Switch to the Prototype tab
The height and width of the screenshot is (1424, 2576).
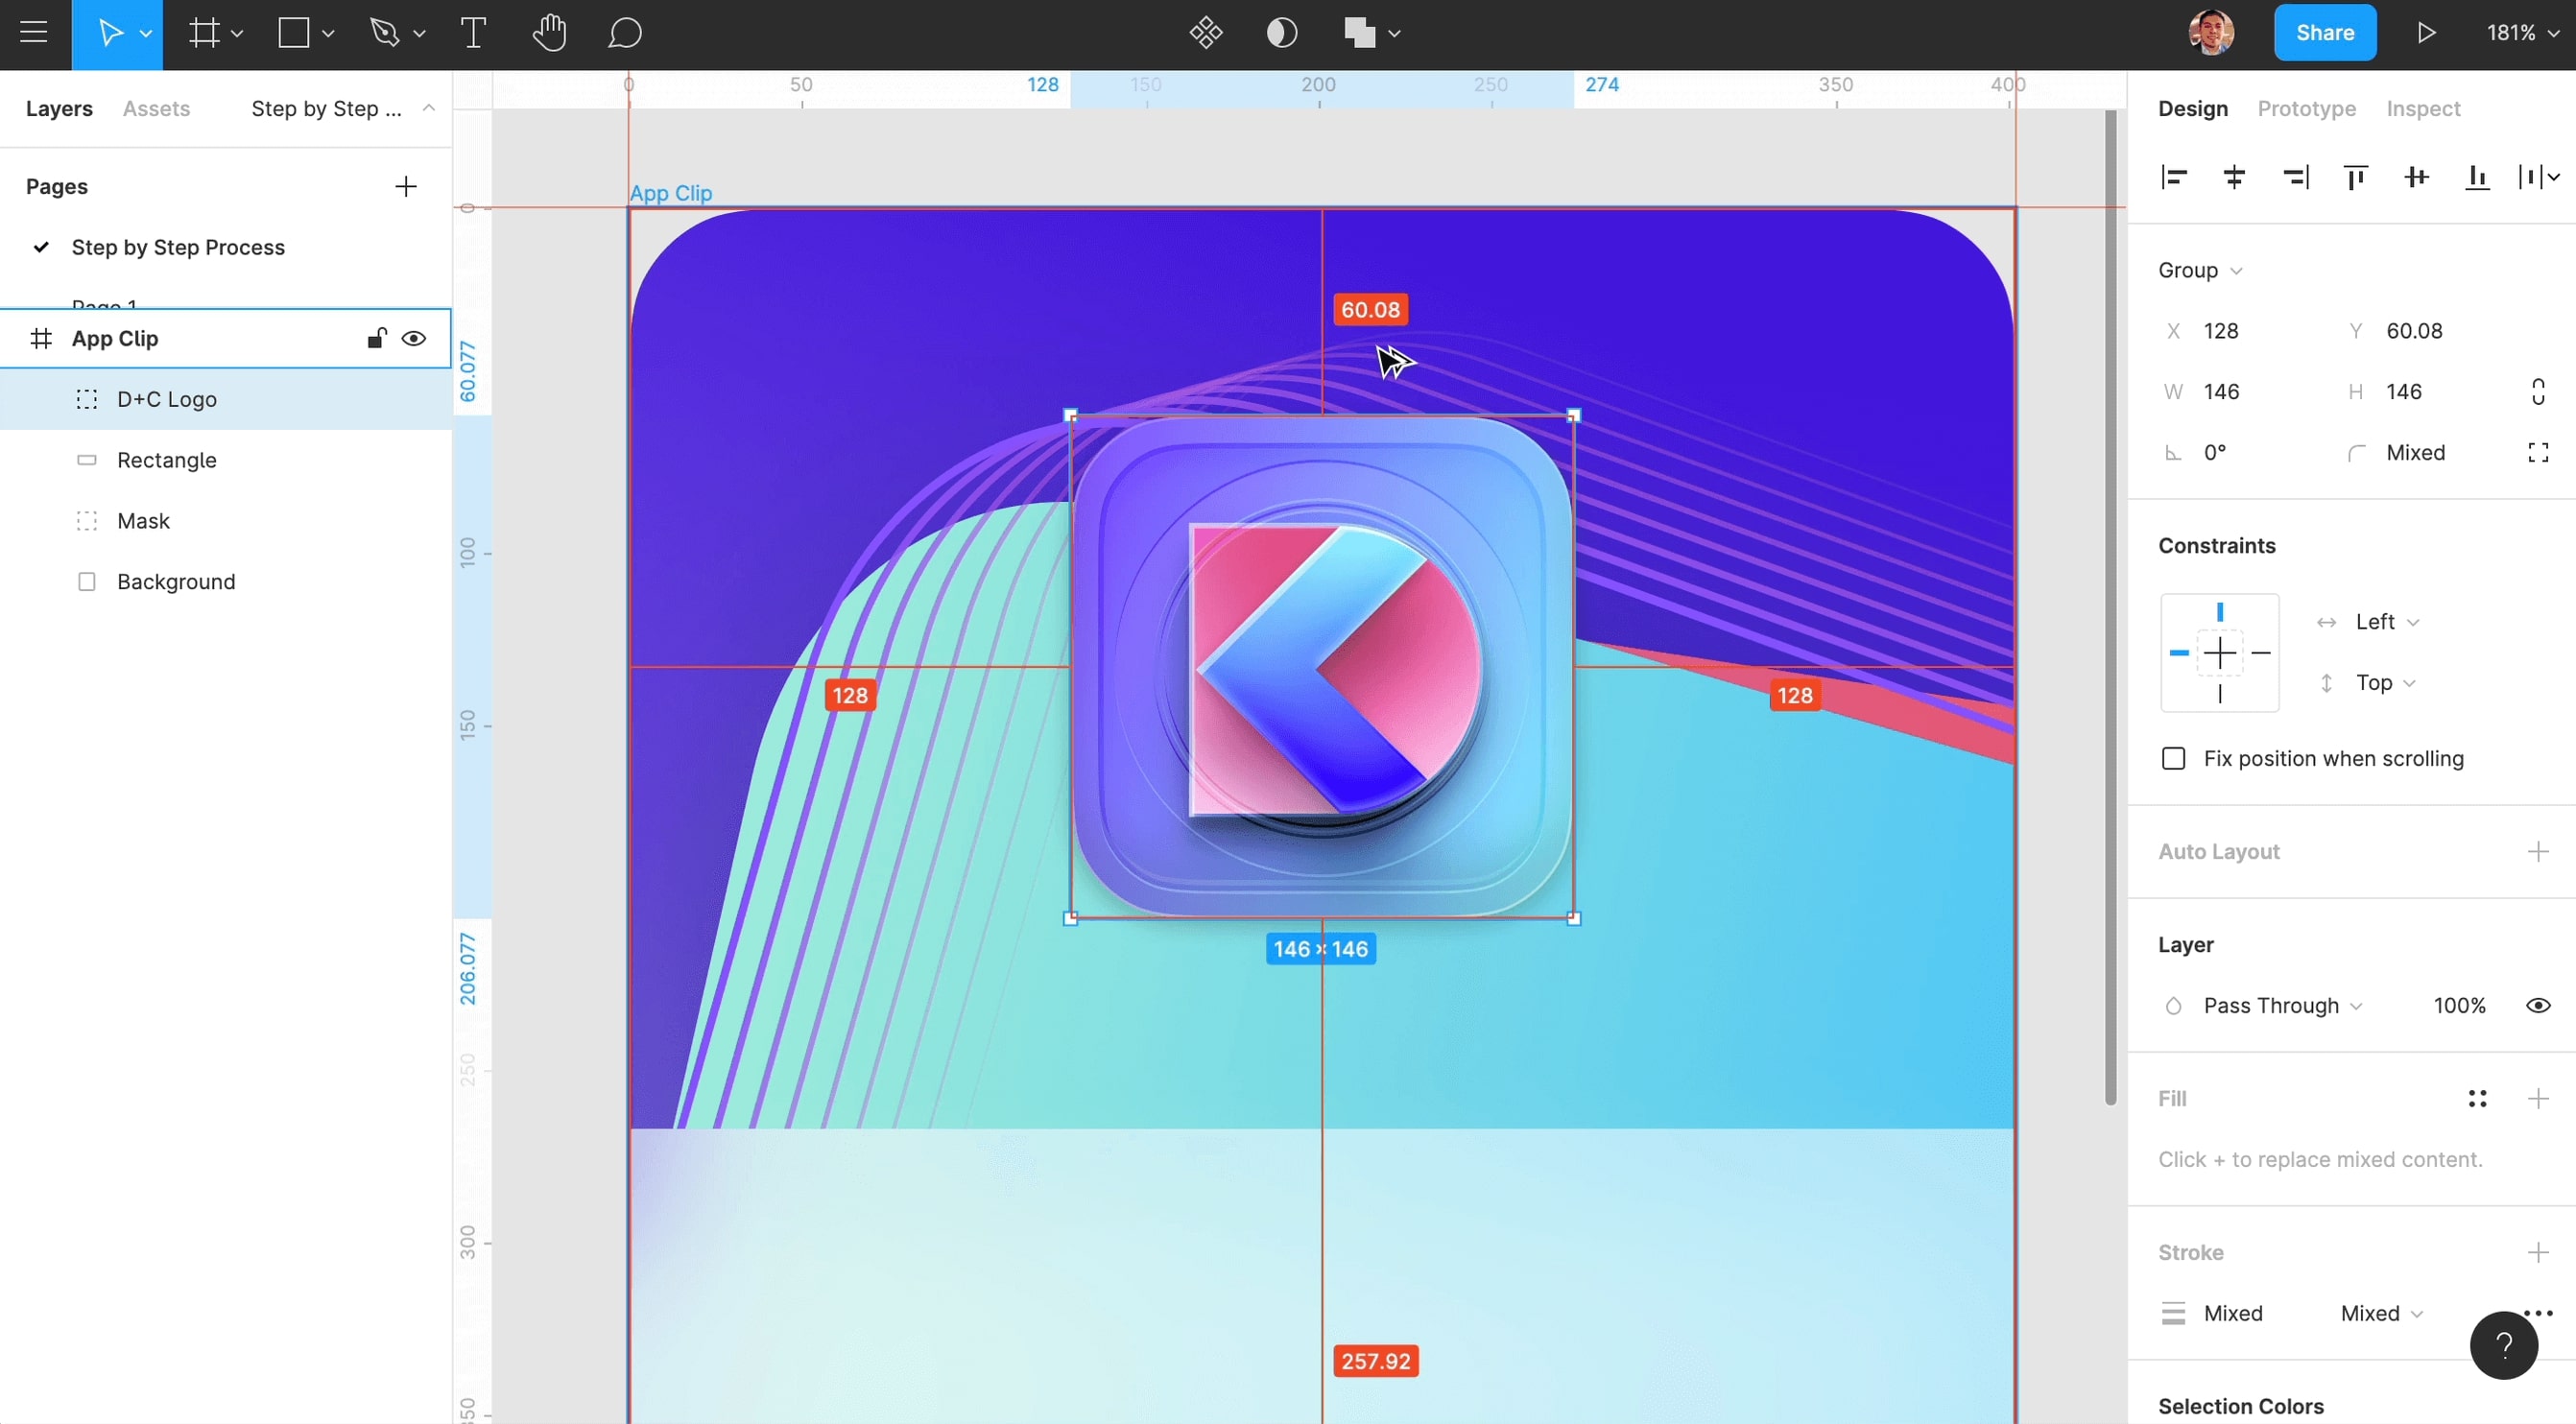pyautogui.click(x=2306, y=109)
